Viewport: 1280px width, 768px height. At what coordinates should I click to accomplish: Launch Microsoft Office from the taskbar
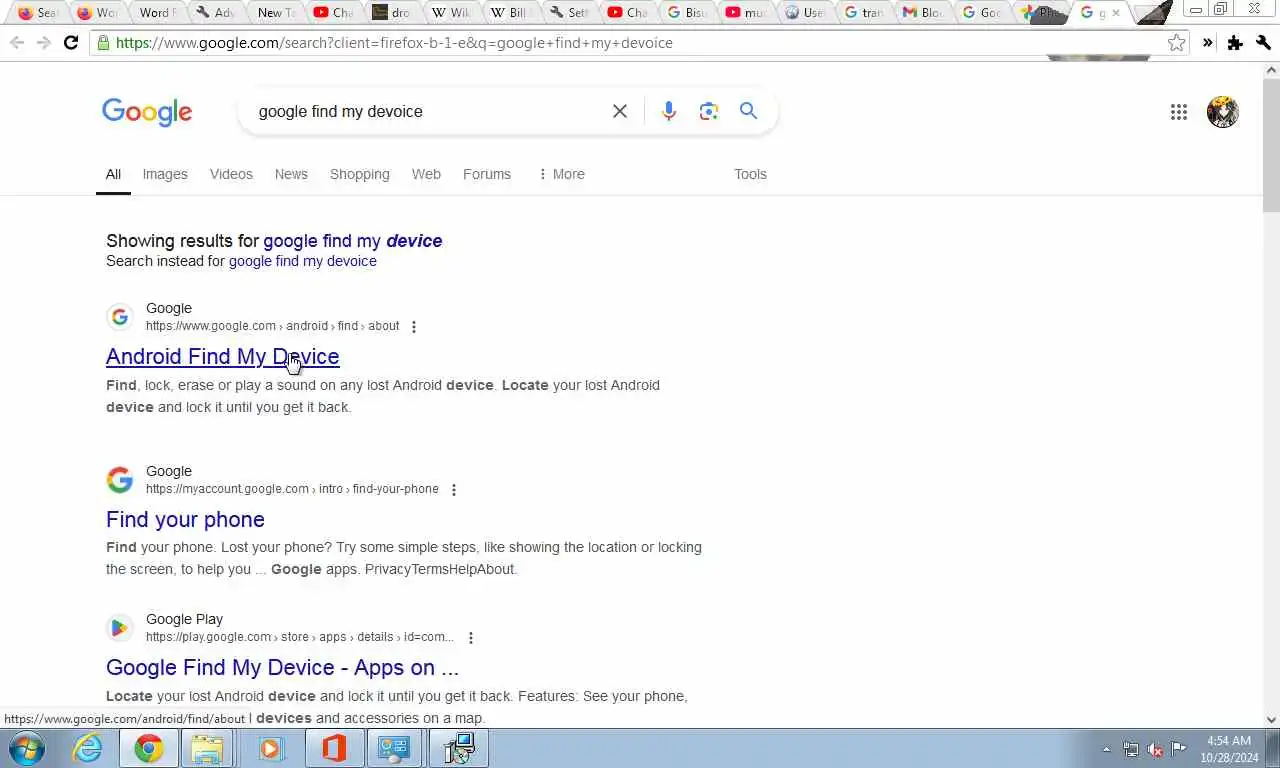pos(334,748)
